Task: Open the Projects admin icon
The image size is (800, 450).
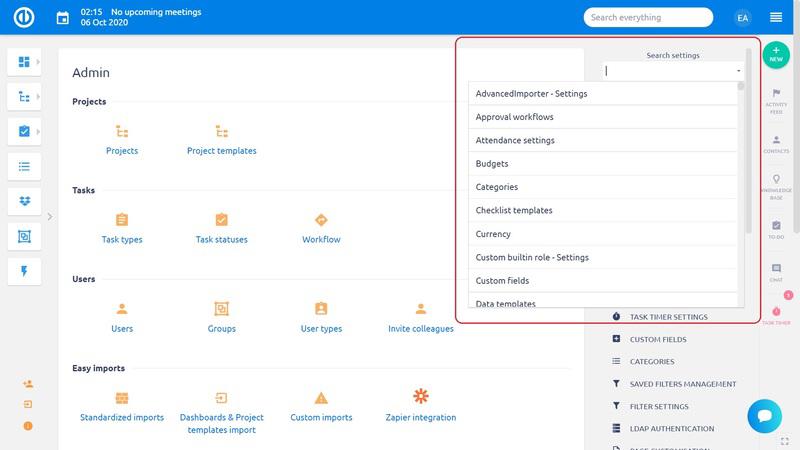Action: point(121,132)
